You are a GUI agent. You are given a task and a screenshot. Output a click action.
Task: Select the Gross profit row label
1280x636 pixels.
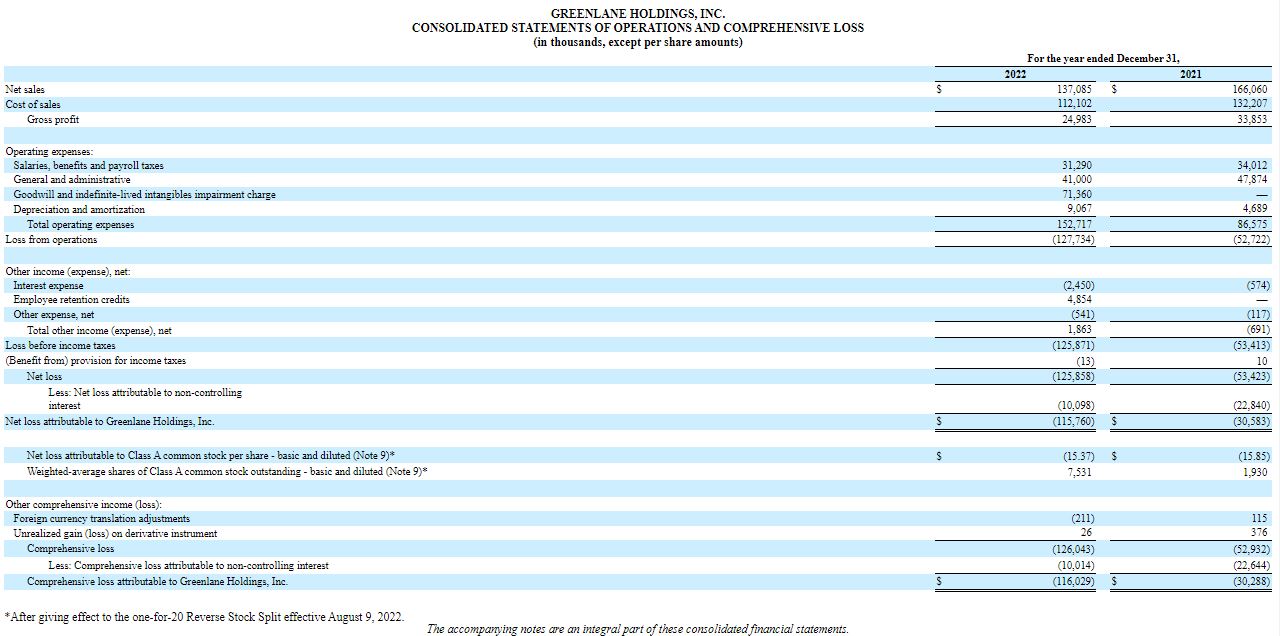[x=53, y=120]
